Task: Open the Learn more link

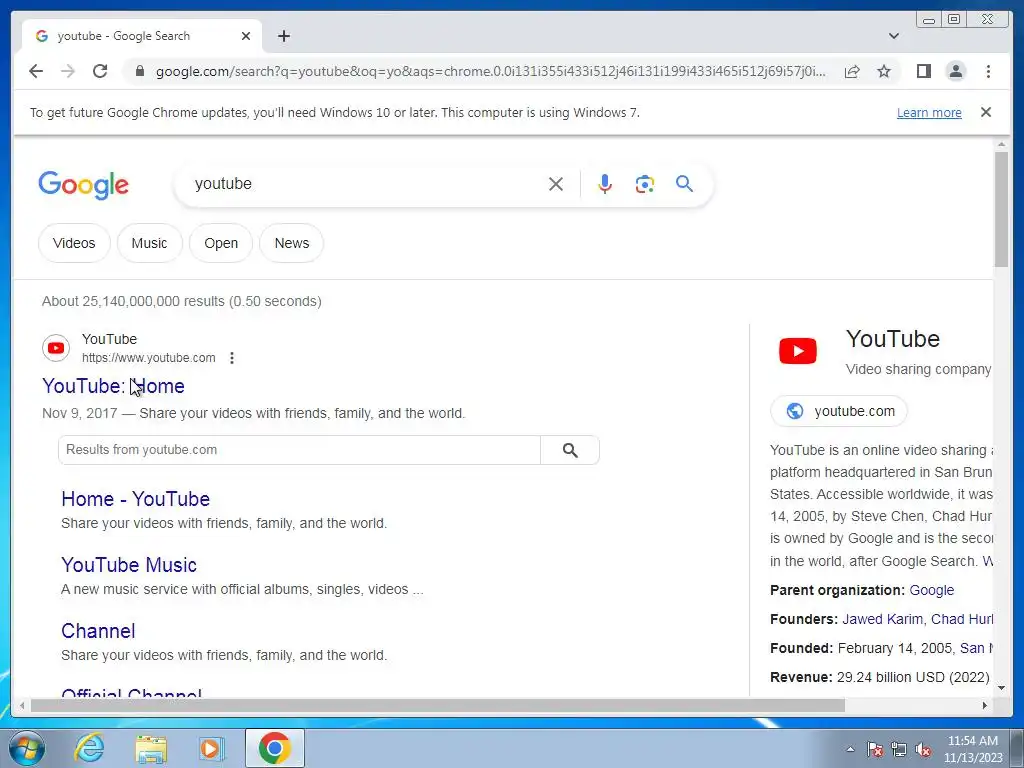Action: click(929, 112)
